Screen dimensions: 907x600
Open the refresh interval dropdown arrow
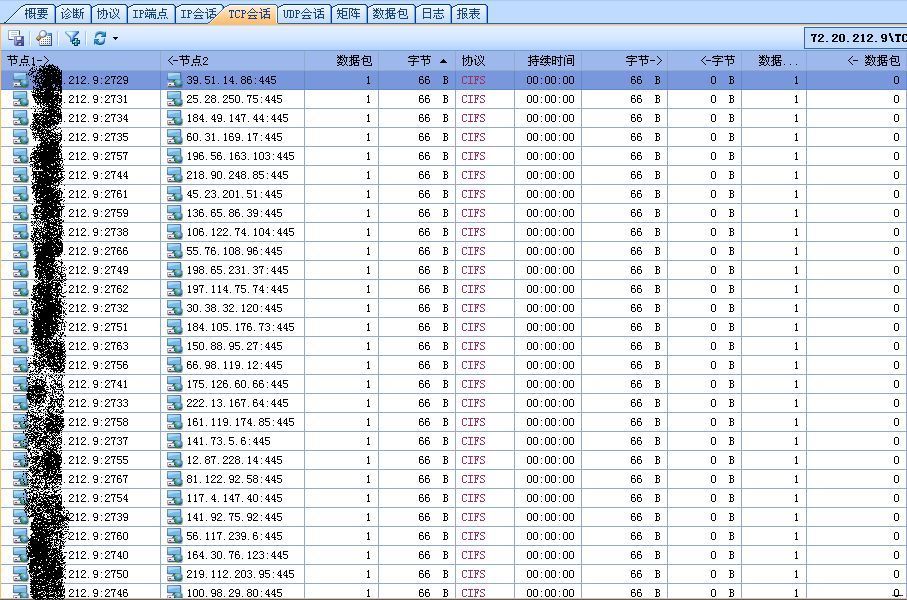(113, 37)
